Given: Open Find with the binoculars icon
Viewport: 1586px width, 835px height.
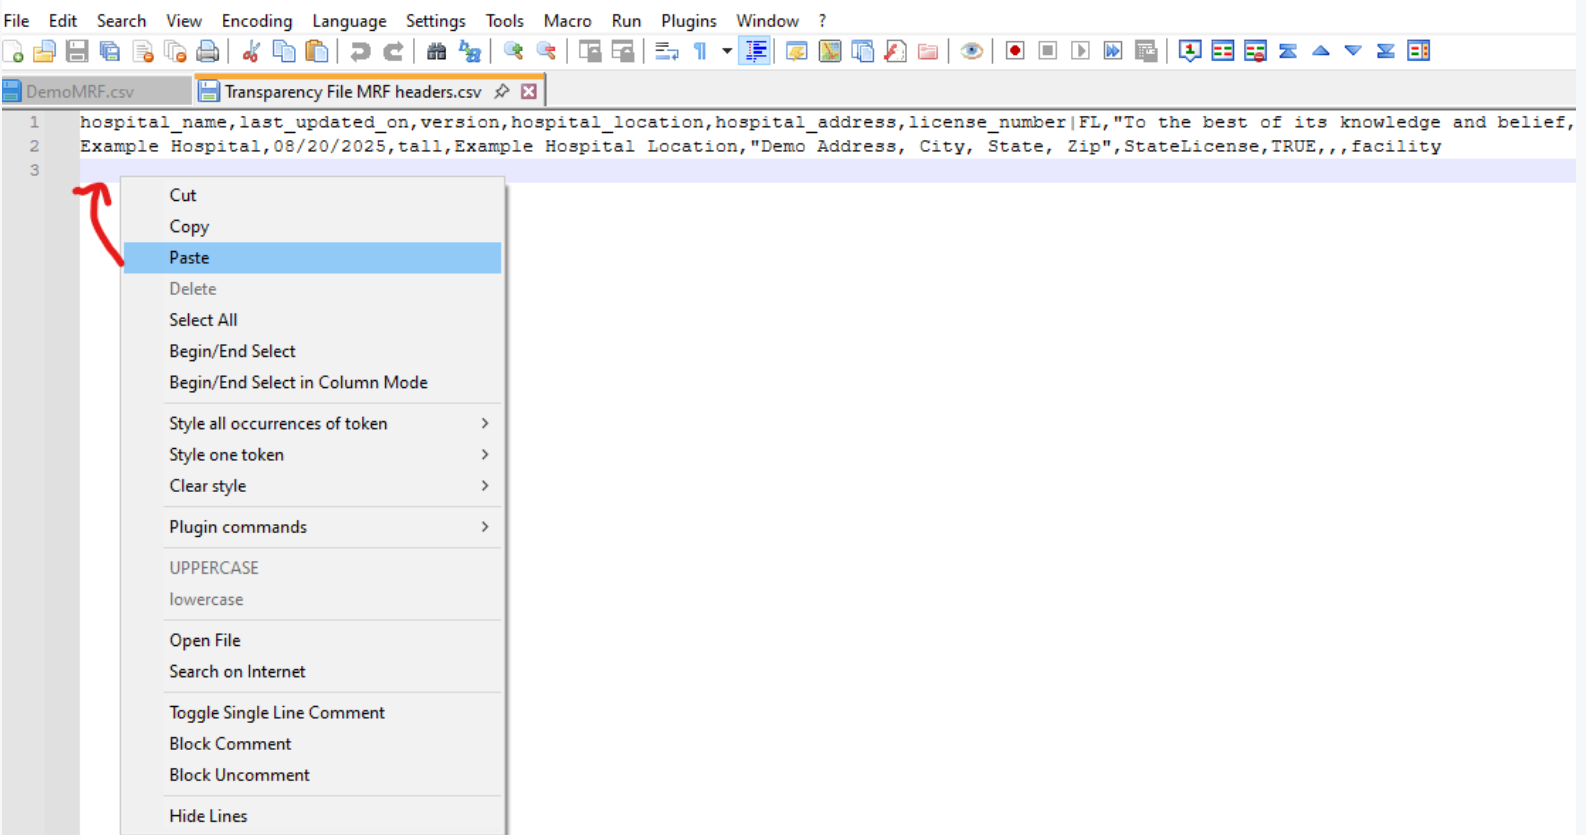Looking at the screenshot, I should (436, 51).
